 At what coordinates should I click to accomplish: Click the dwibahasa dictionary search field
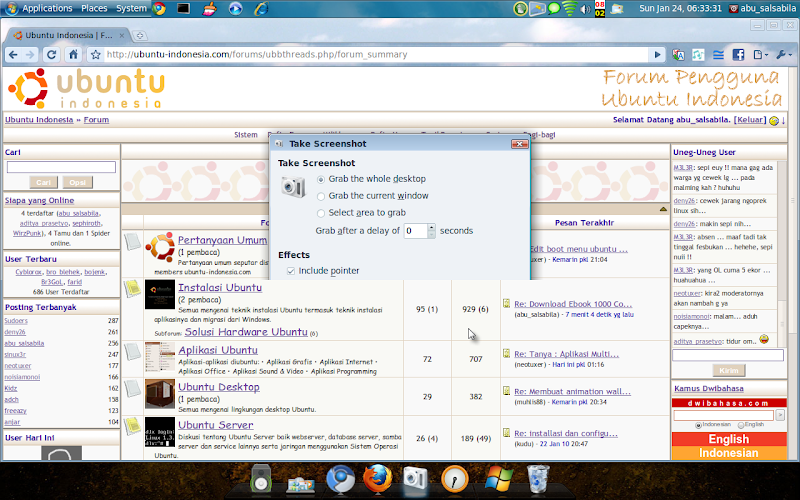[x=723, y=415]
